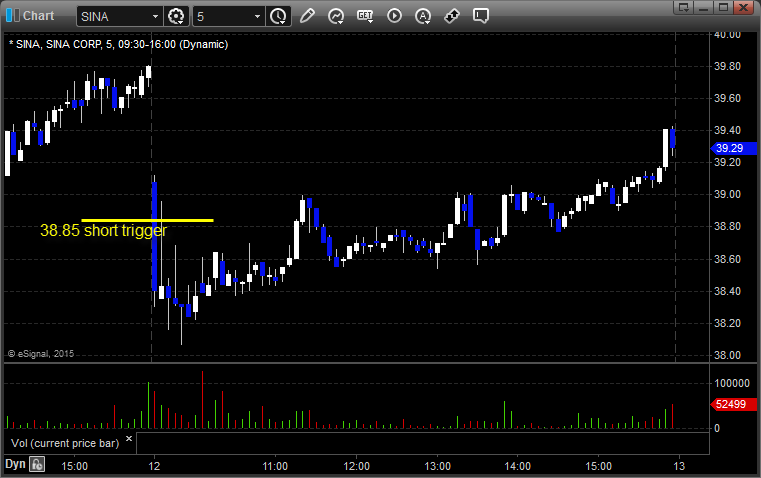Maximize the Chart window

724,7
